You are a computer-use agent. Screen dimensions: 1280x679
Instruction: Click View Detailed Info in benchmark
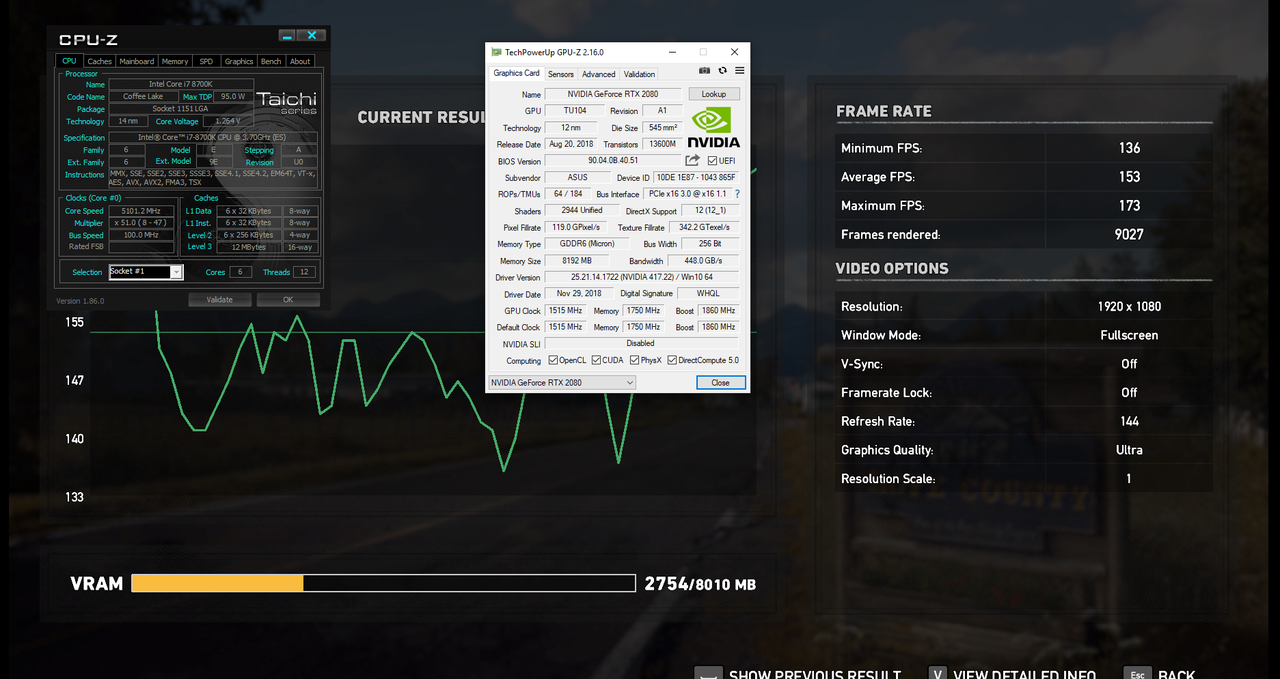pyautogui.click(x=1025, y=675)
